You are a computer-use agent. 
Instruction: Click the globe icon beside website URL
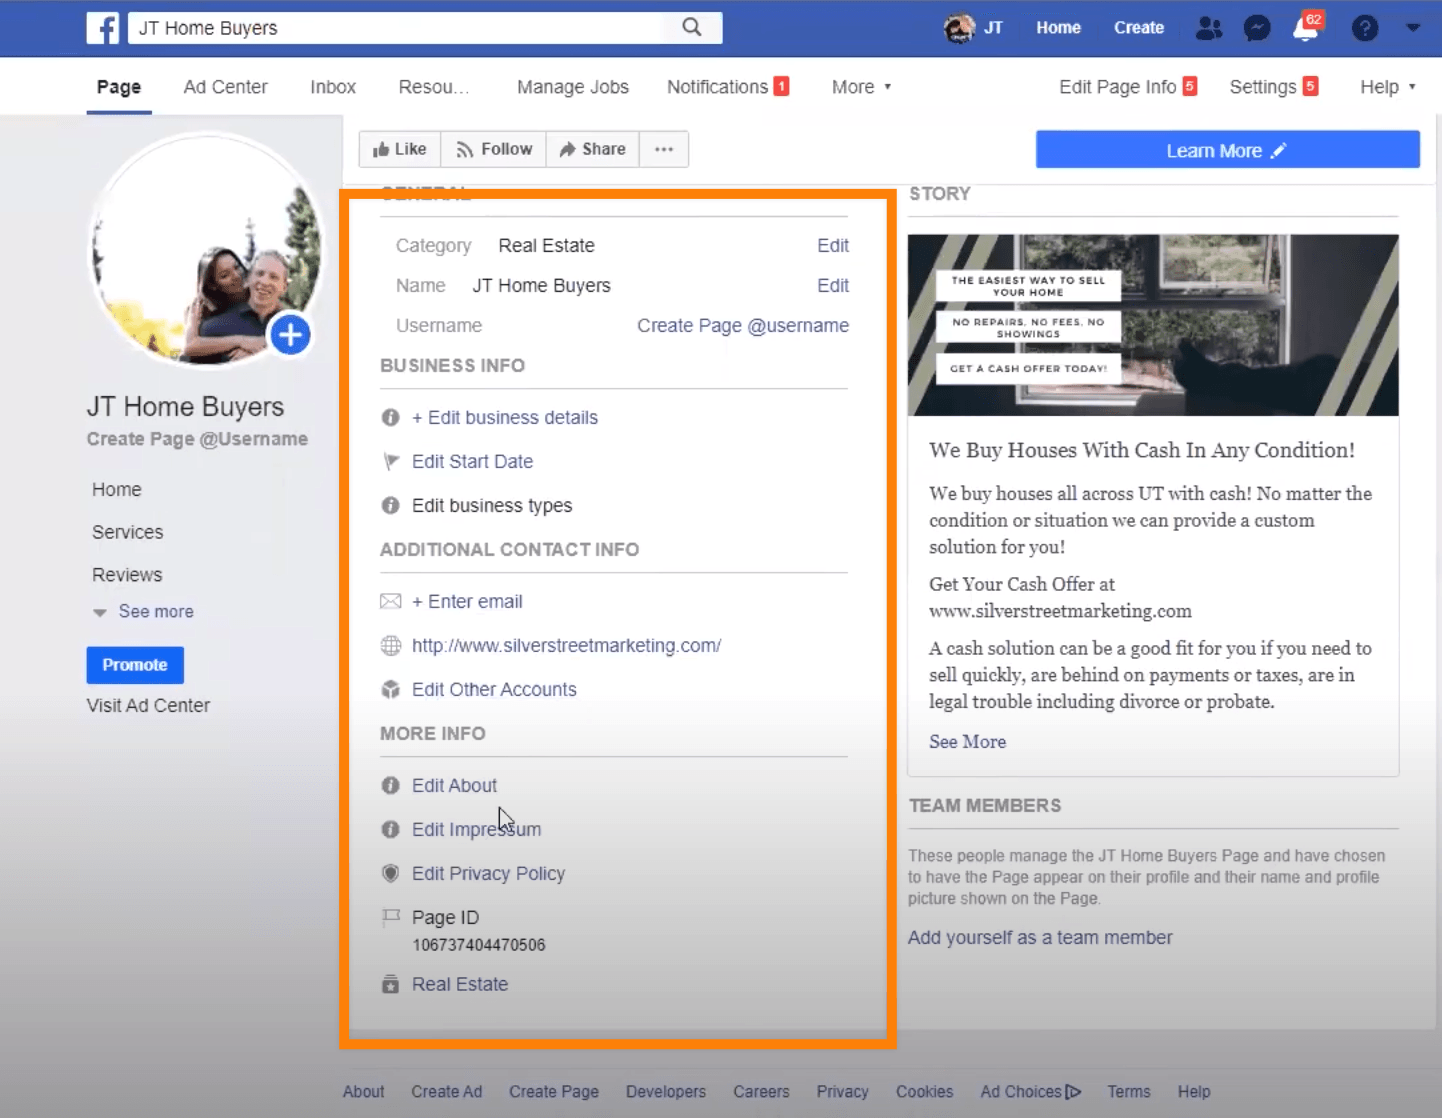(x=391, y=645)
